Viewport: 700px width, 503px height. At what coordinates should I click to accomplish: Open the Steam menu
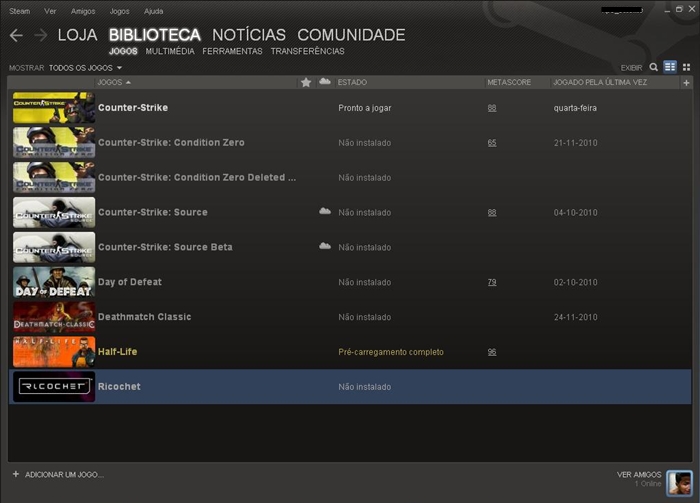[20, 11]
